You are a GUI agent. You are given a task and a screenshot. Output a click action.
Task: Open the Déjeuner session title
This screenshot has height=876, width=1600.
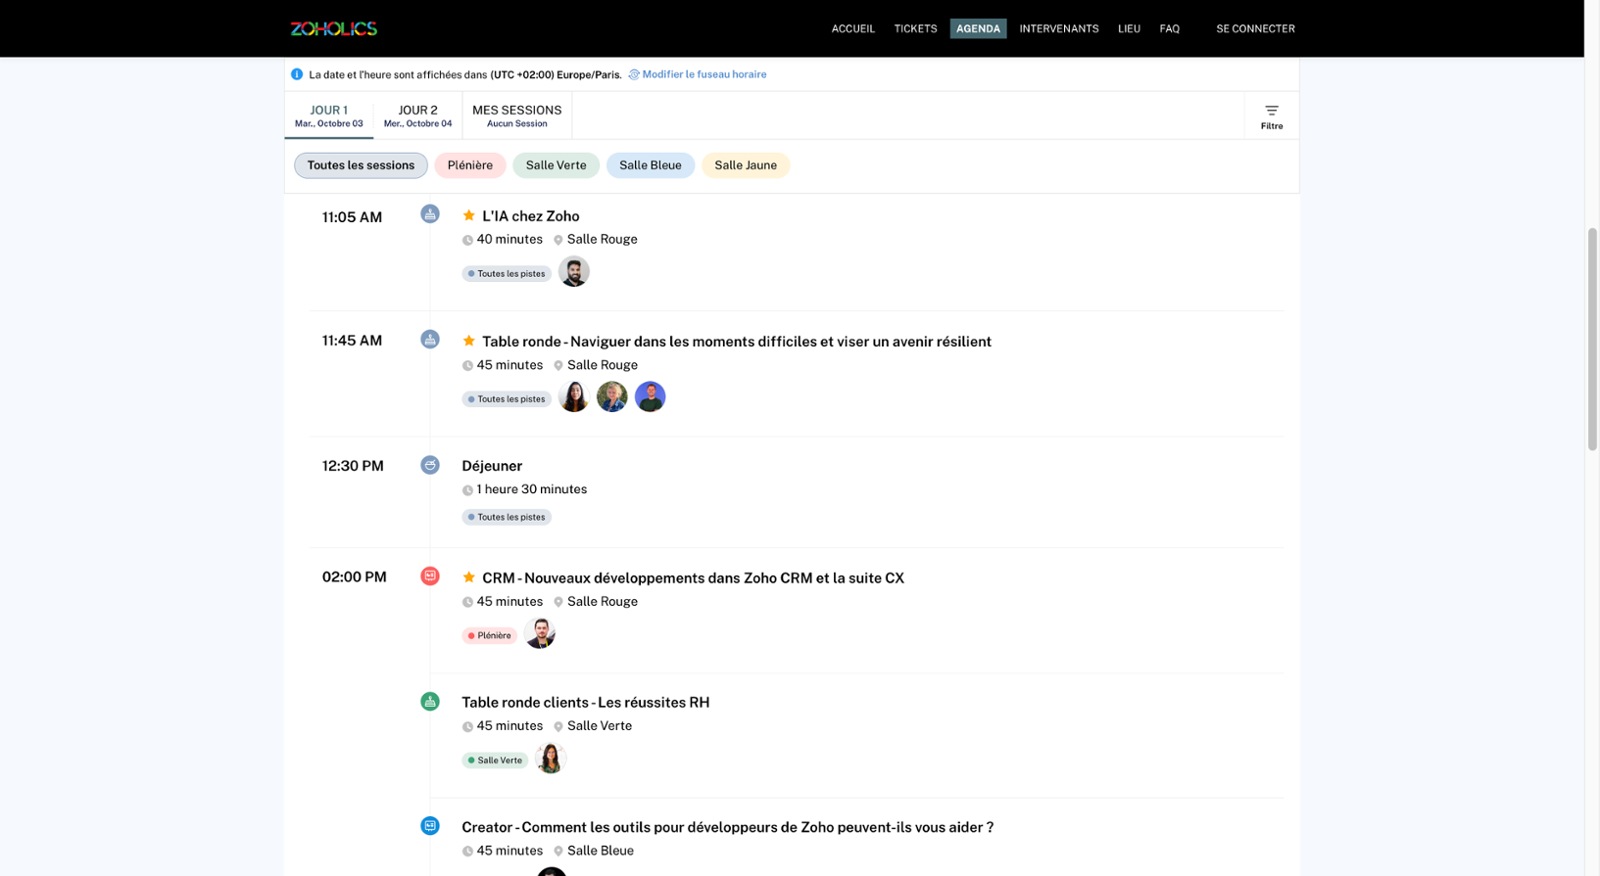coord(492,466)
